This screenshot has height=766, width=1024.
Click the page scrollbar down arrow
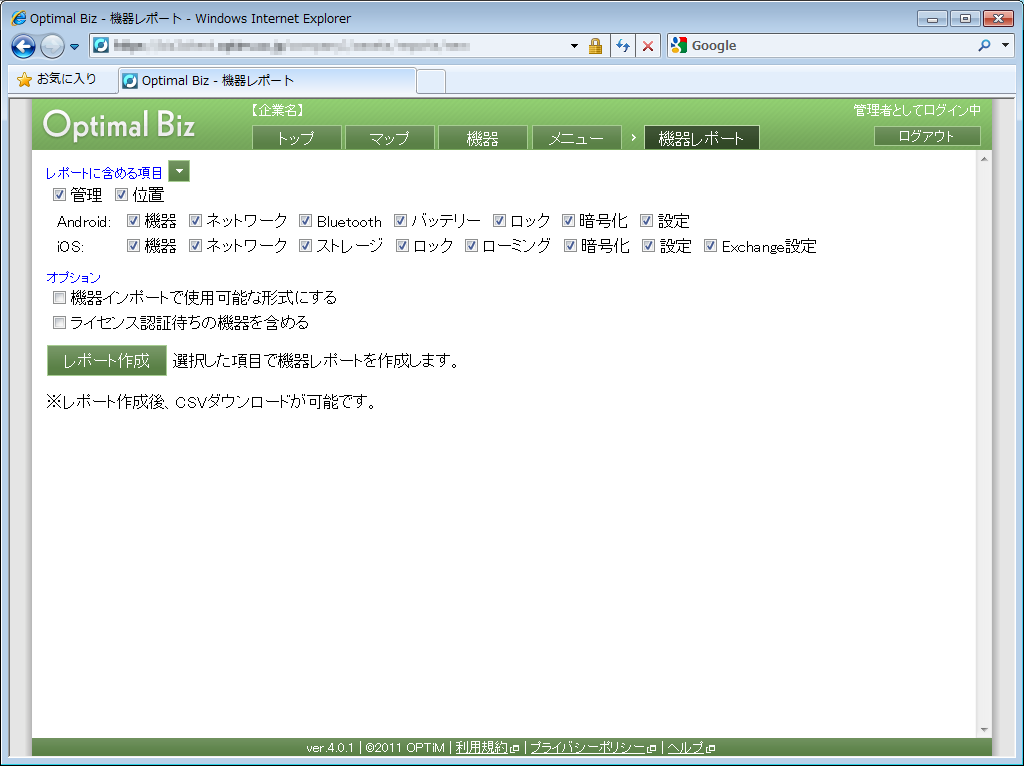(x=984, y=730)
